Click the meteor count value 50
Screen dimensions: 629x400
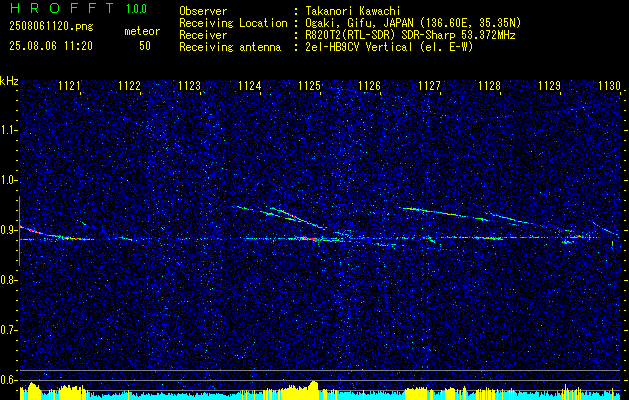pos(145,46)
